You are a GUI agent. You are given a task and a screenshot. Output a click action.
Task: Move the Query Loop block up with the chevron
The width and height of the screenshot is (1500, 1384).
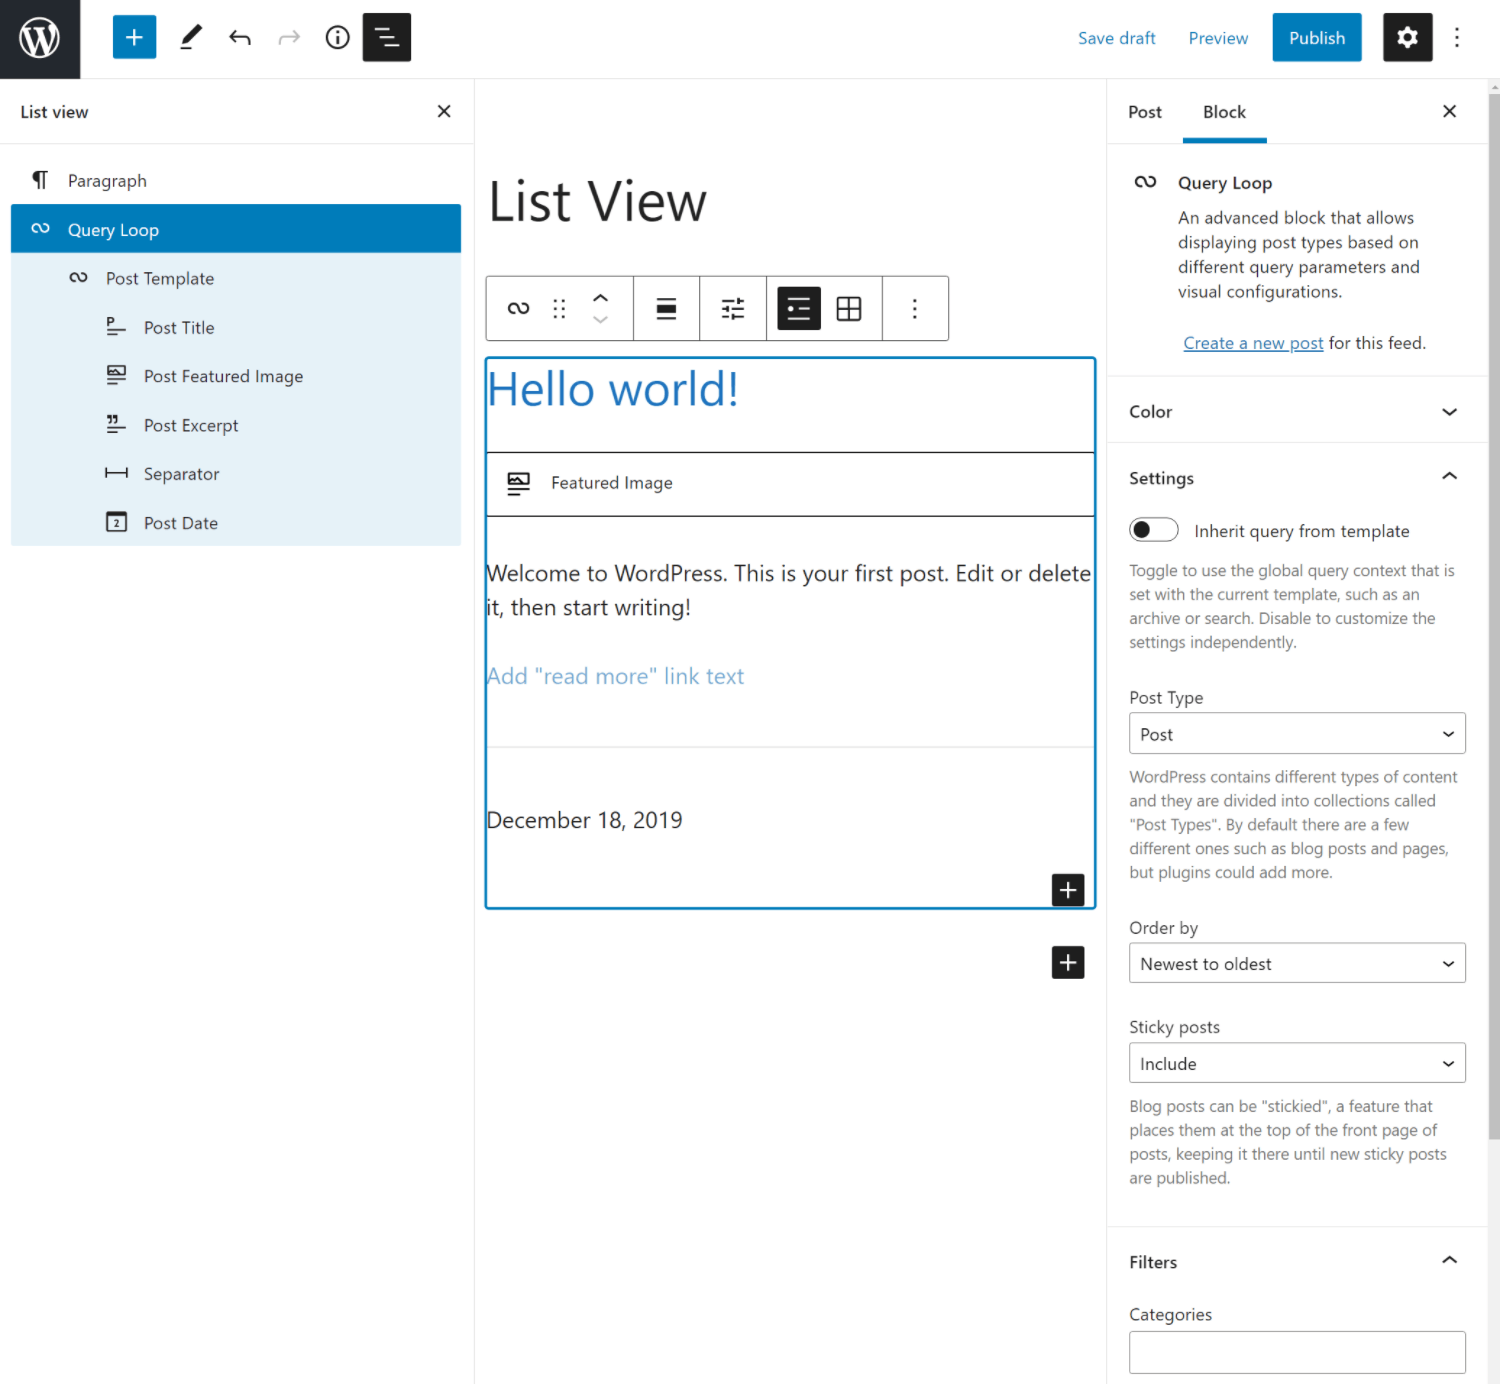coord(600,297)
